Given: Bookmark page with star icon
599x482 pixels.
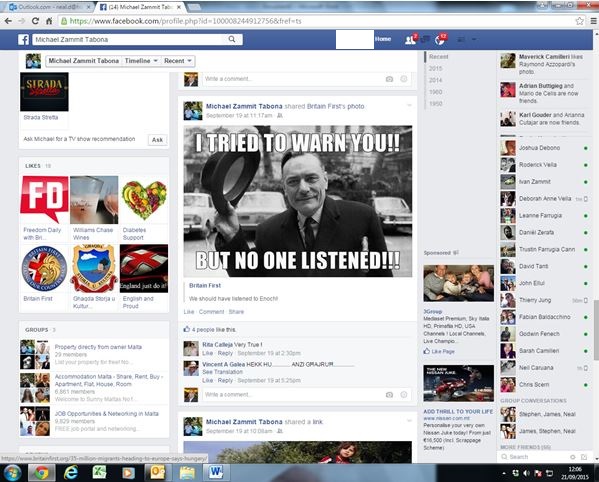Looking at the screenshot, I should (580, 21).
